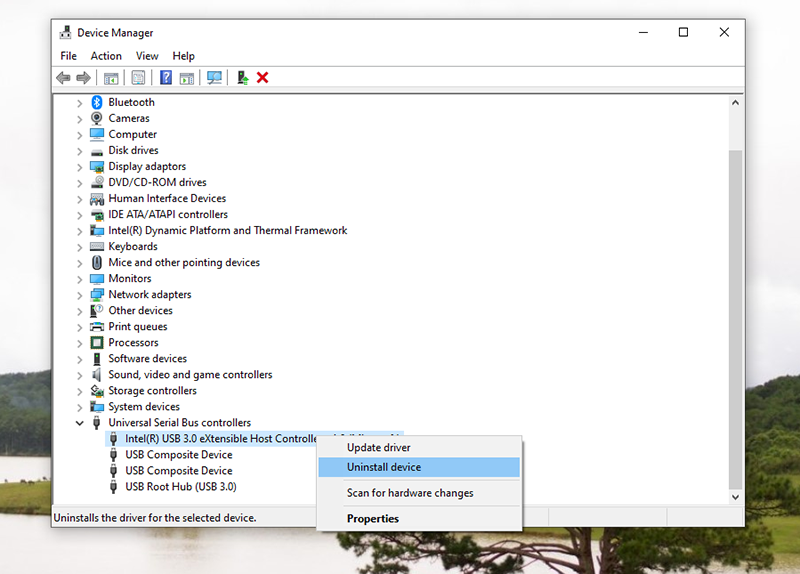The height and width of the screenshot is (574, 800).
Task: Click the Forward arrow toolbar icon
Action: 83,78
